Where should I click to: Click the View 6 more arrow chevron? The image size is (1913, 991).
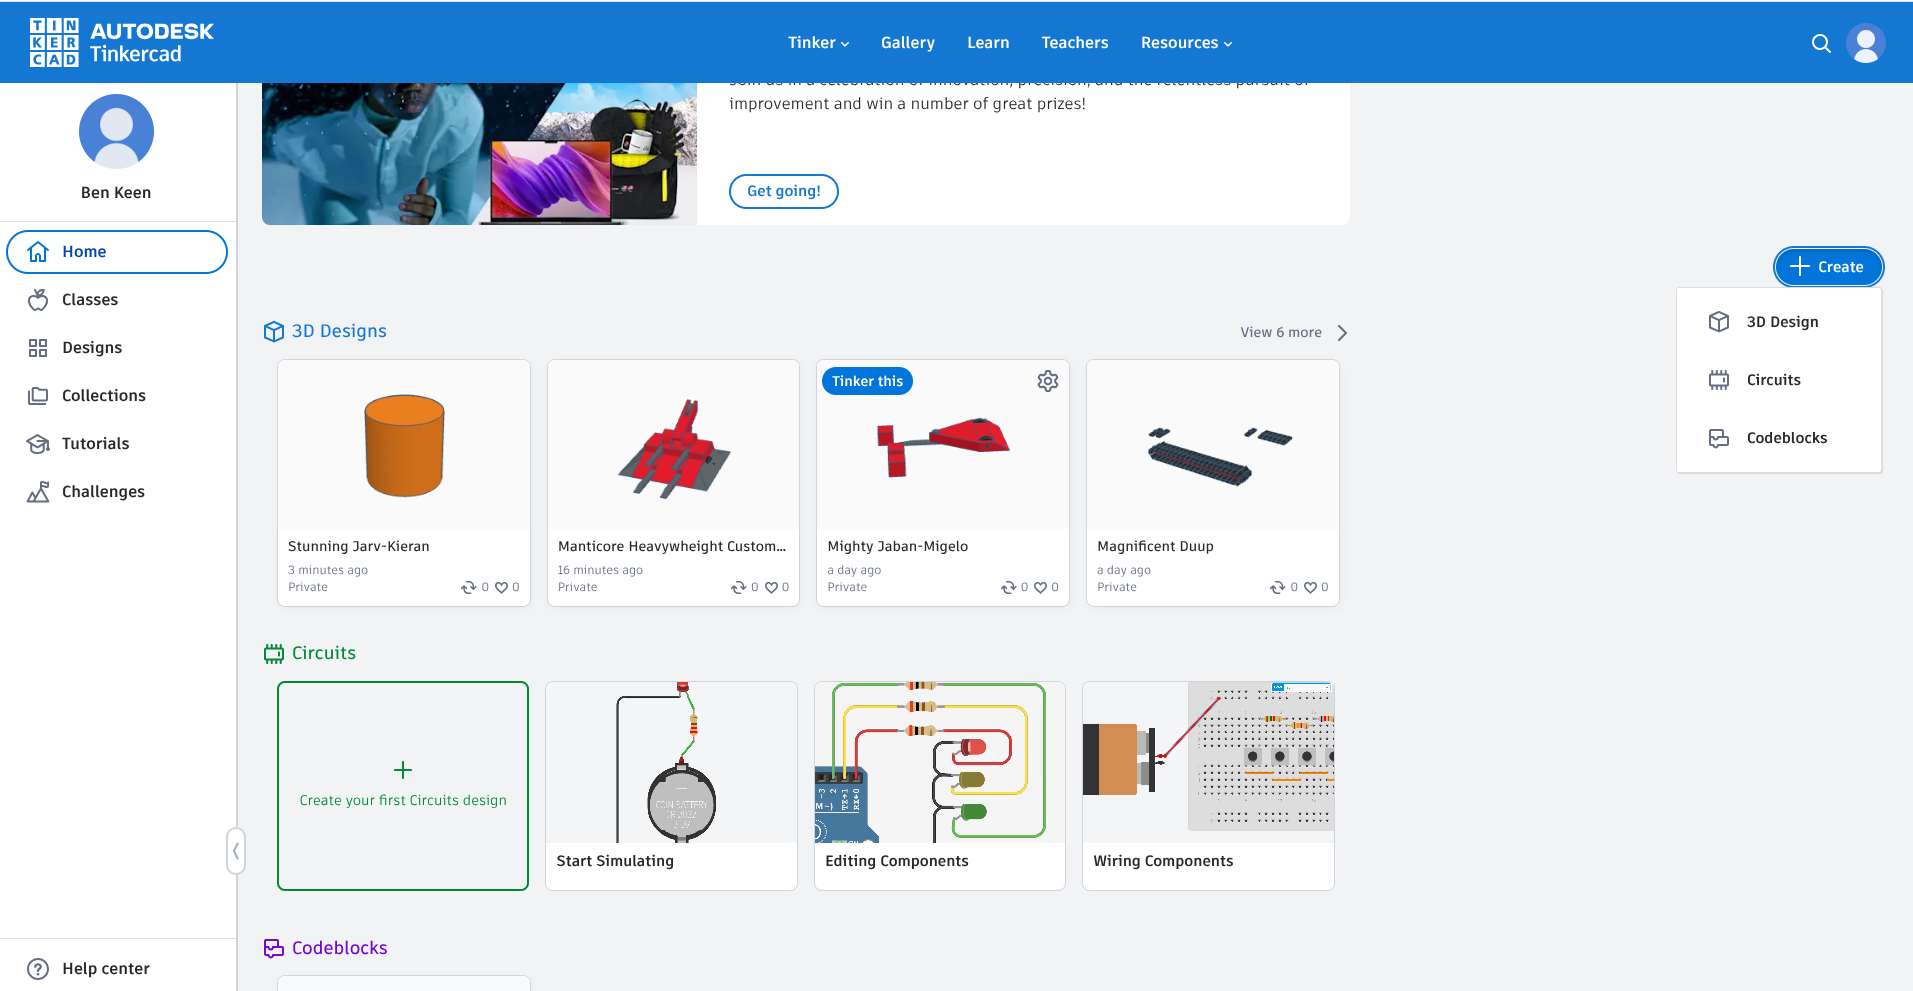[x=1342, y=333]
